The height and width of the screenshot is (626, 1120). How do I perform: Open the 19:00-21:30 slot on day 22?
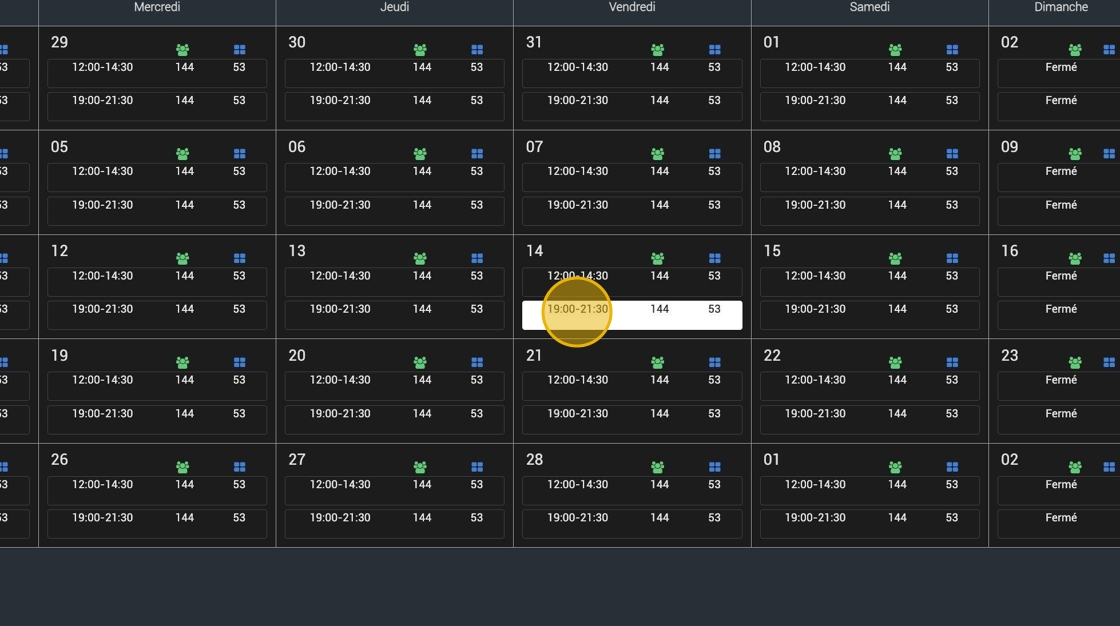[869, 420]
